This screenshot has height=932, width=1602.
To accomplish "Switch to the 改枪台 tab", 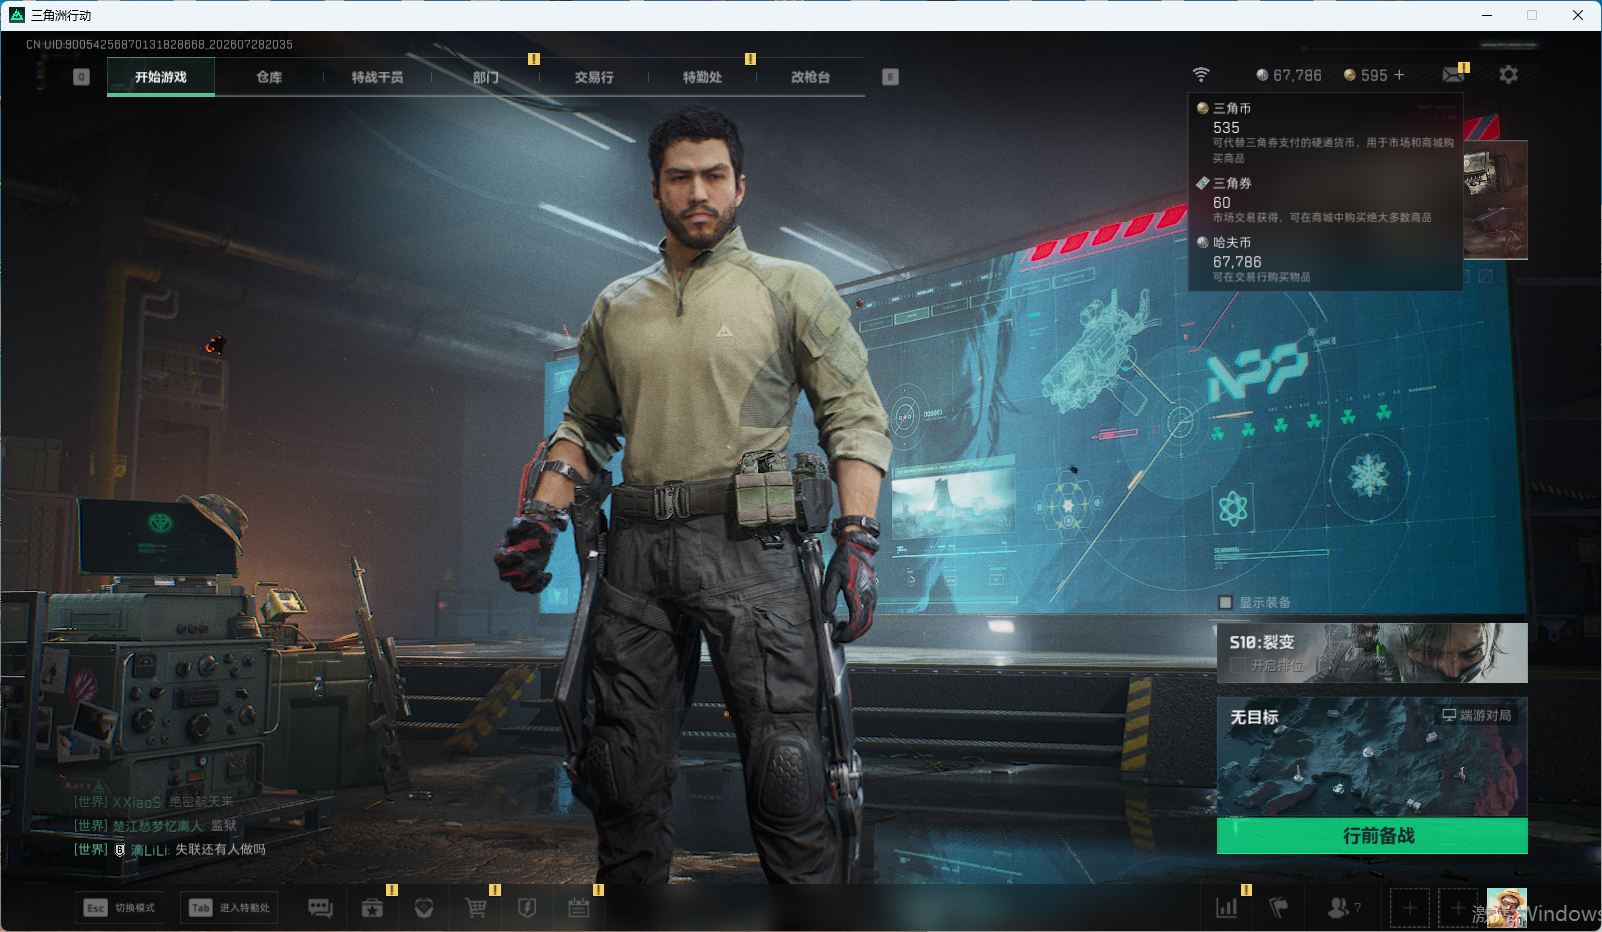I will click(x=810, y=77).
